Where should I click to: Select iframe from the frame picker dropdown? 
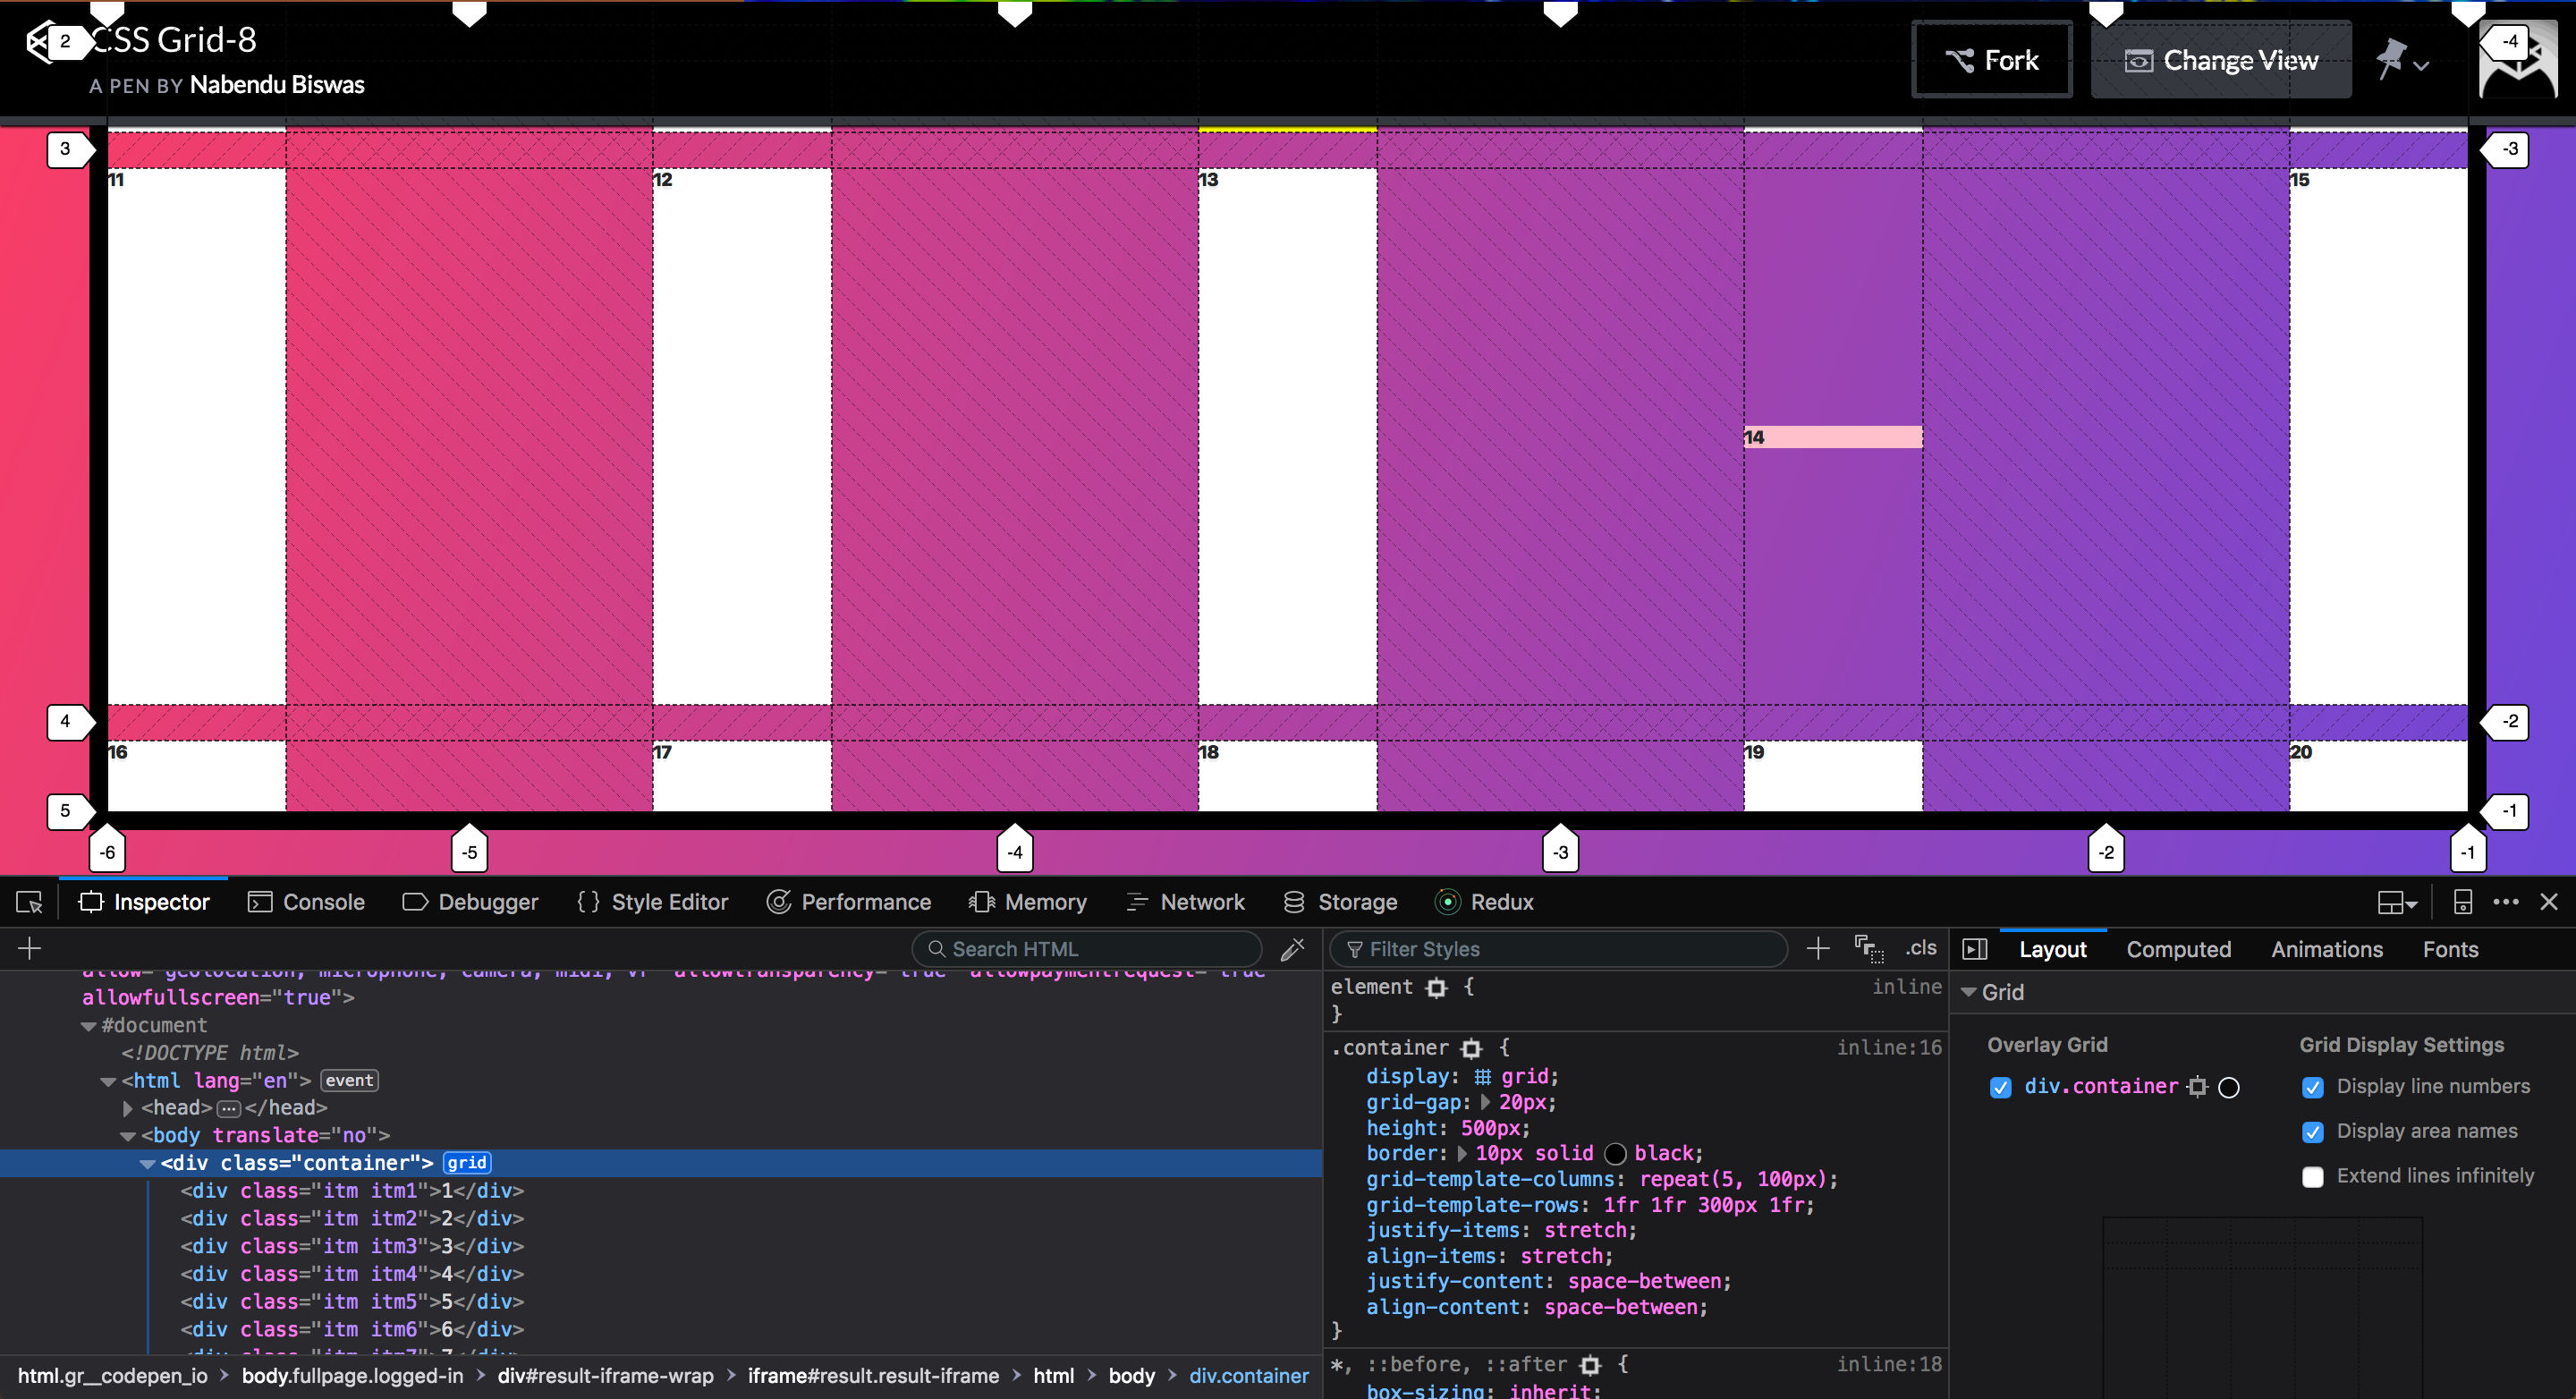tap(2396, 903)
